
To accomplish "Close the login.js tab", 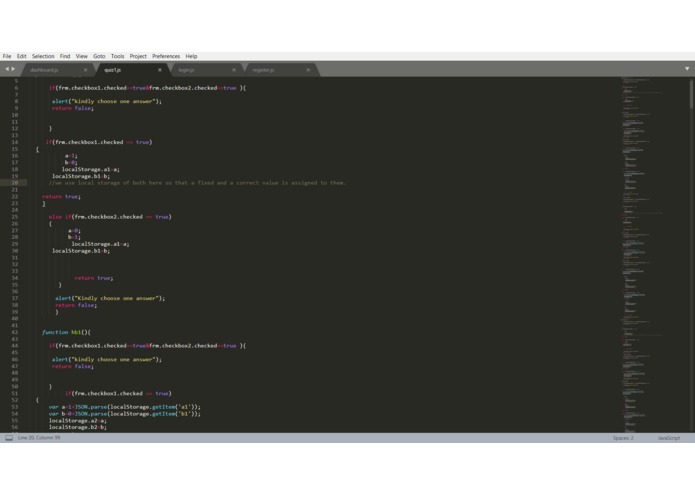I will click(234, 70).
